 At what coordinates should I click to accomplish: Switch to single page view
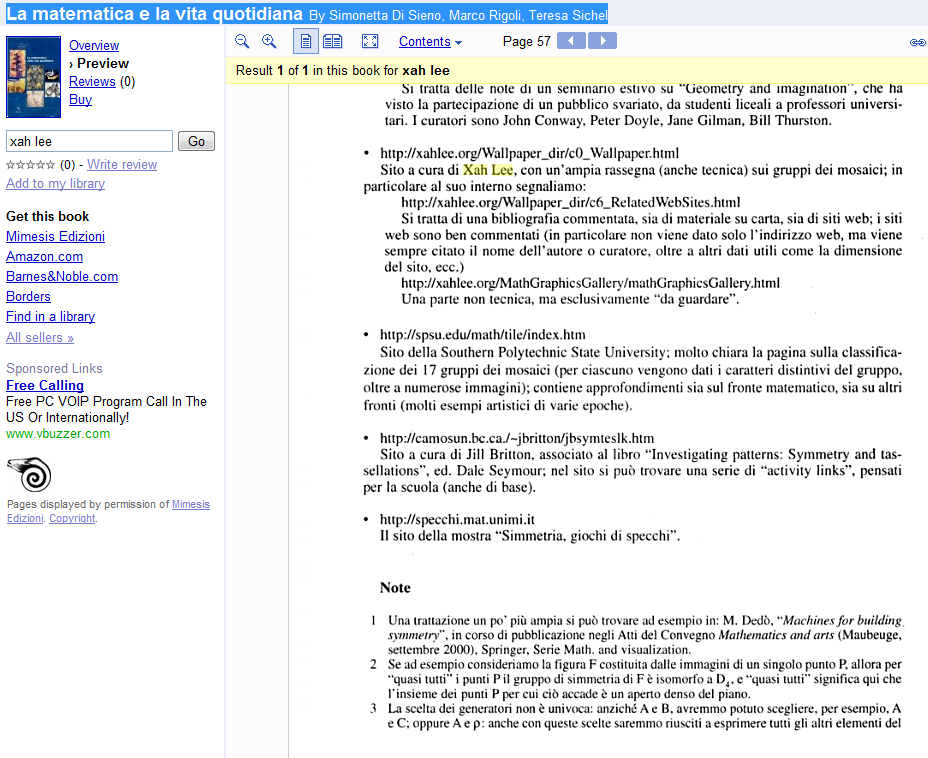click(x=306, y=41)
